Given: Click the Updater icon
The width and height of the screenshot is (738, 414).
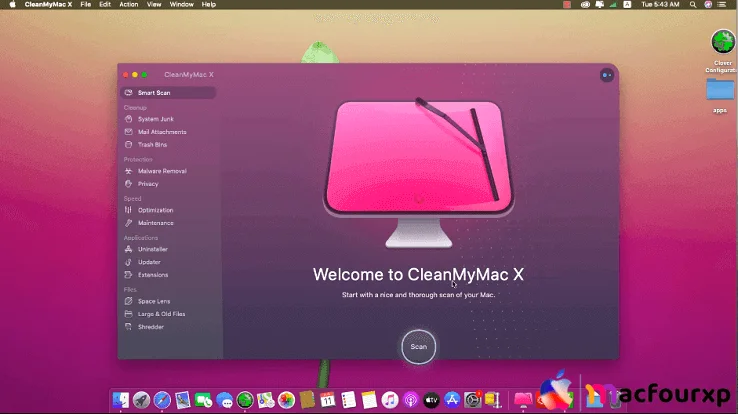Looking at the screenshot, I should pos(128,262).
